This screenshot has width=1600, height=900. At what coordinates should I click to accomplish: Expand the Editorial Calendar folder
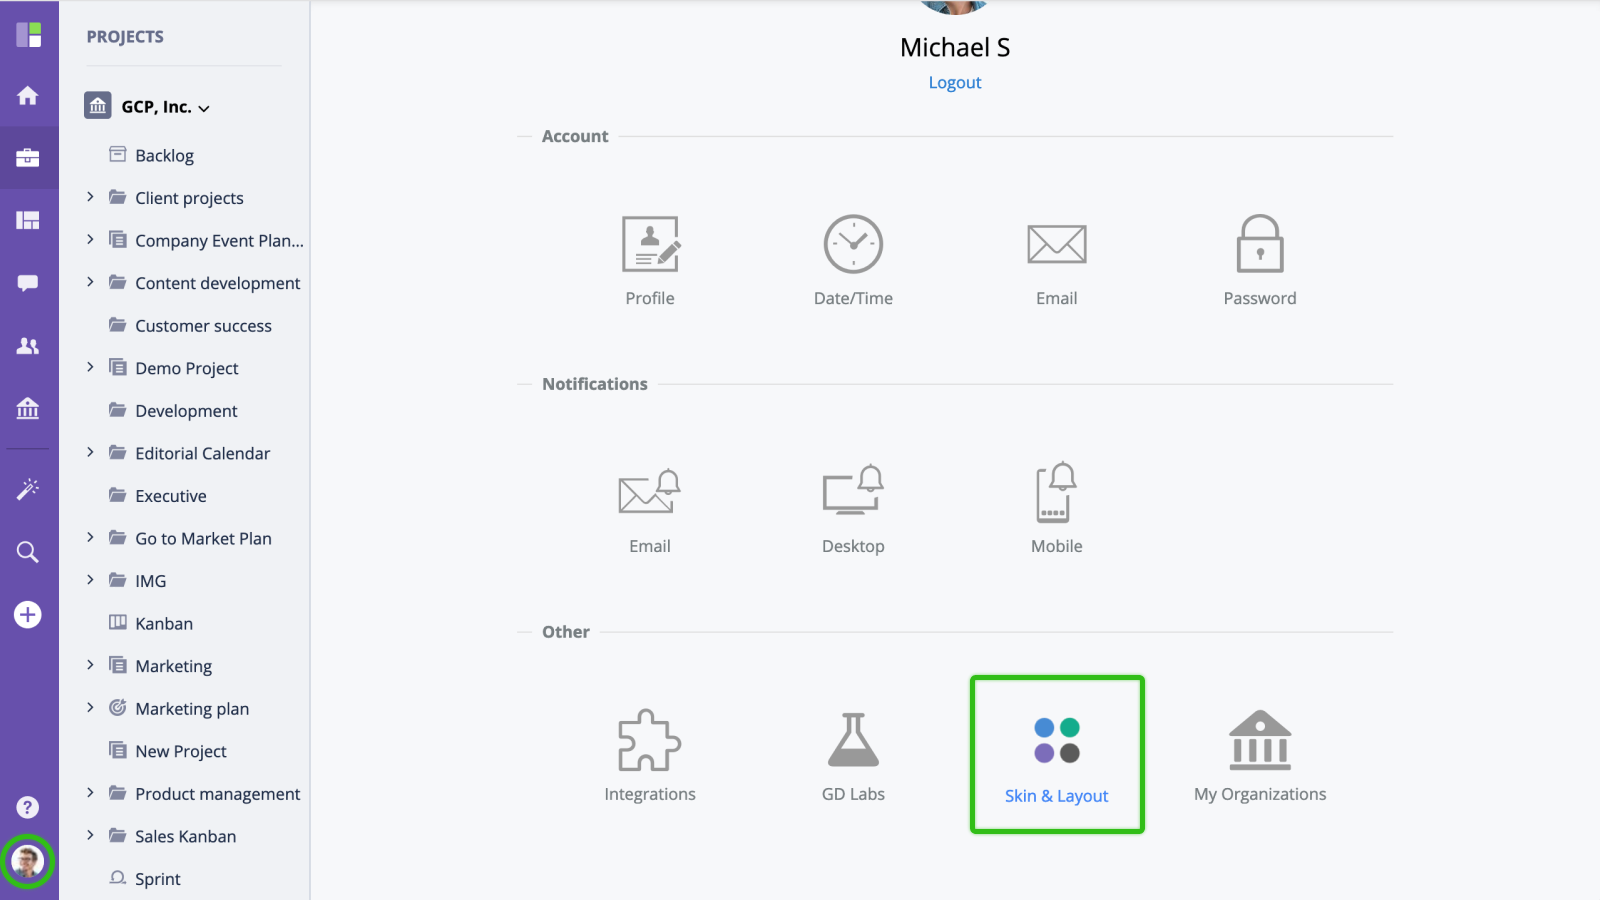pos(90,452)
